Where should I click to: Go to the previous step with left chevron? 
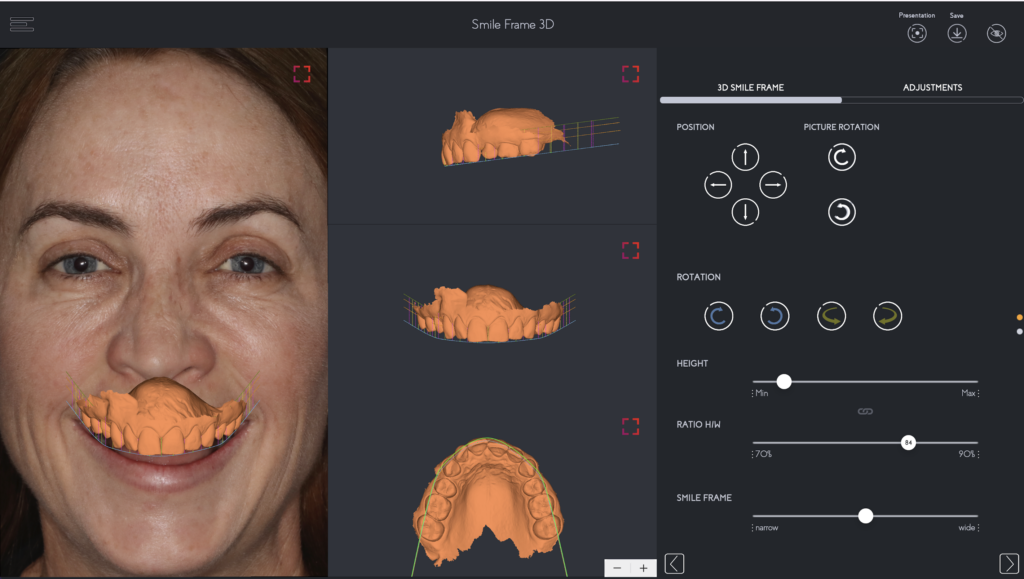coord(674,563)
